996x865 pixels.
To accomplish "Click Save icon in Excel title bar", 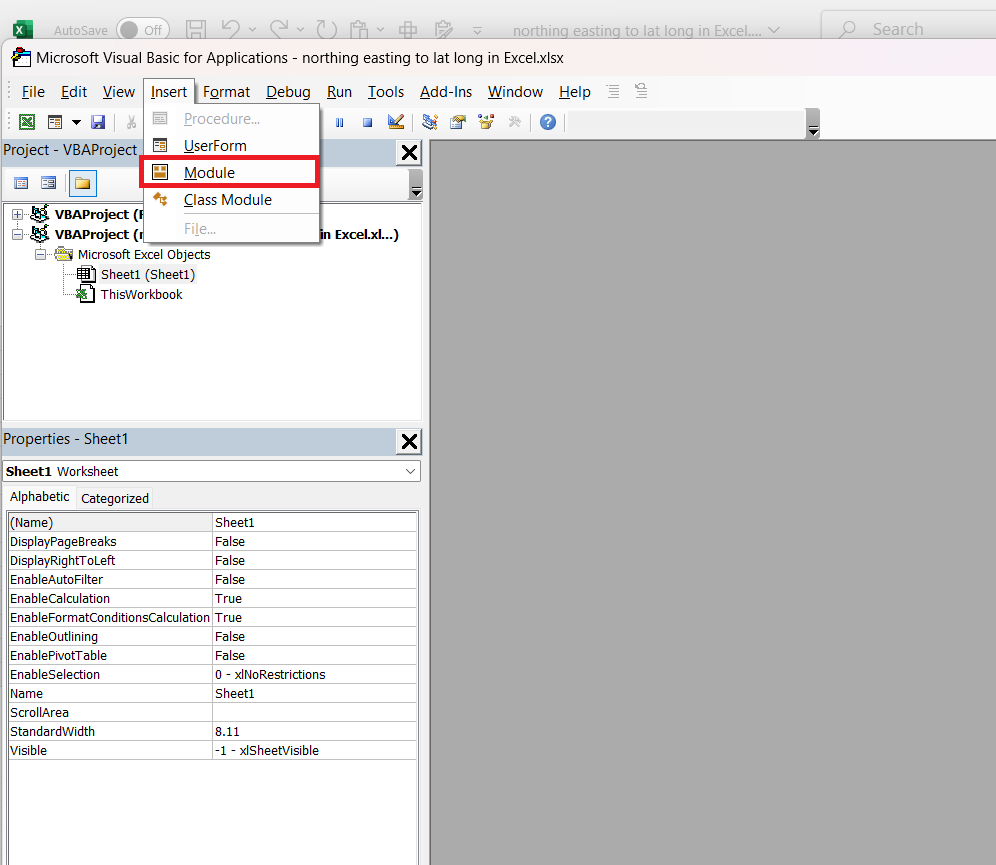I will (x=196, y=29).
